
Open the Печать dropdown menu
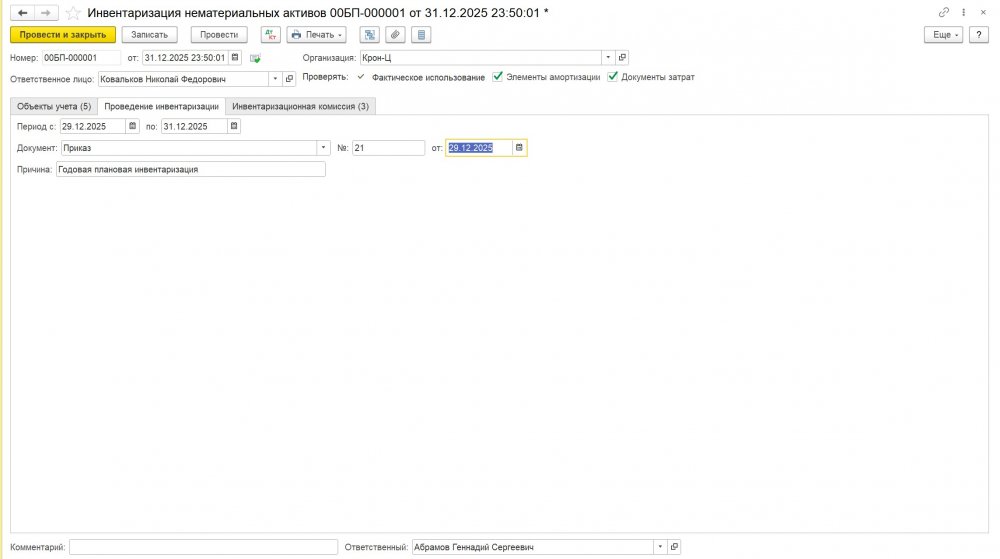coord(316,34)
